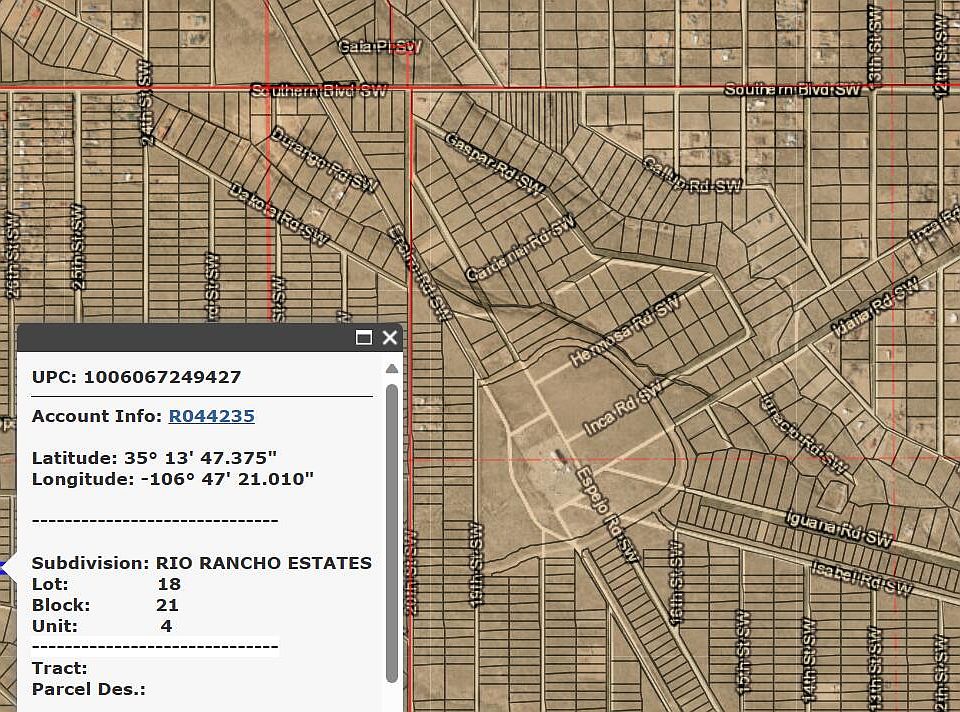960x712 pixels.
Task: Maximize the parcel info popup
Action: (x=364, y=338)
